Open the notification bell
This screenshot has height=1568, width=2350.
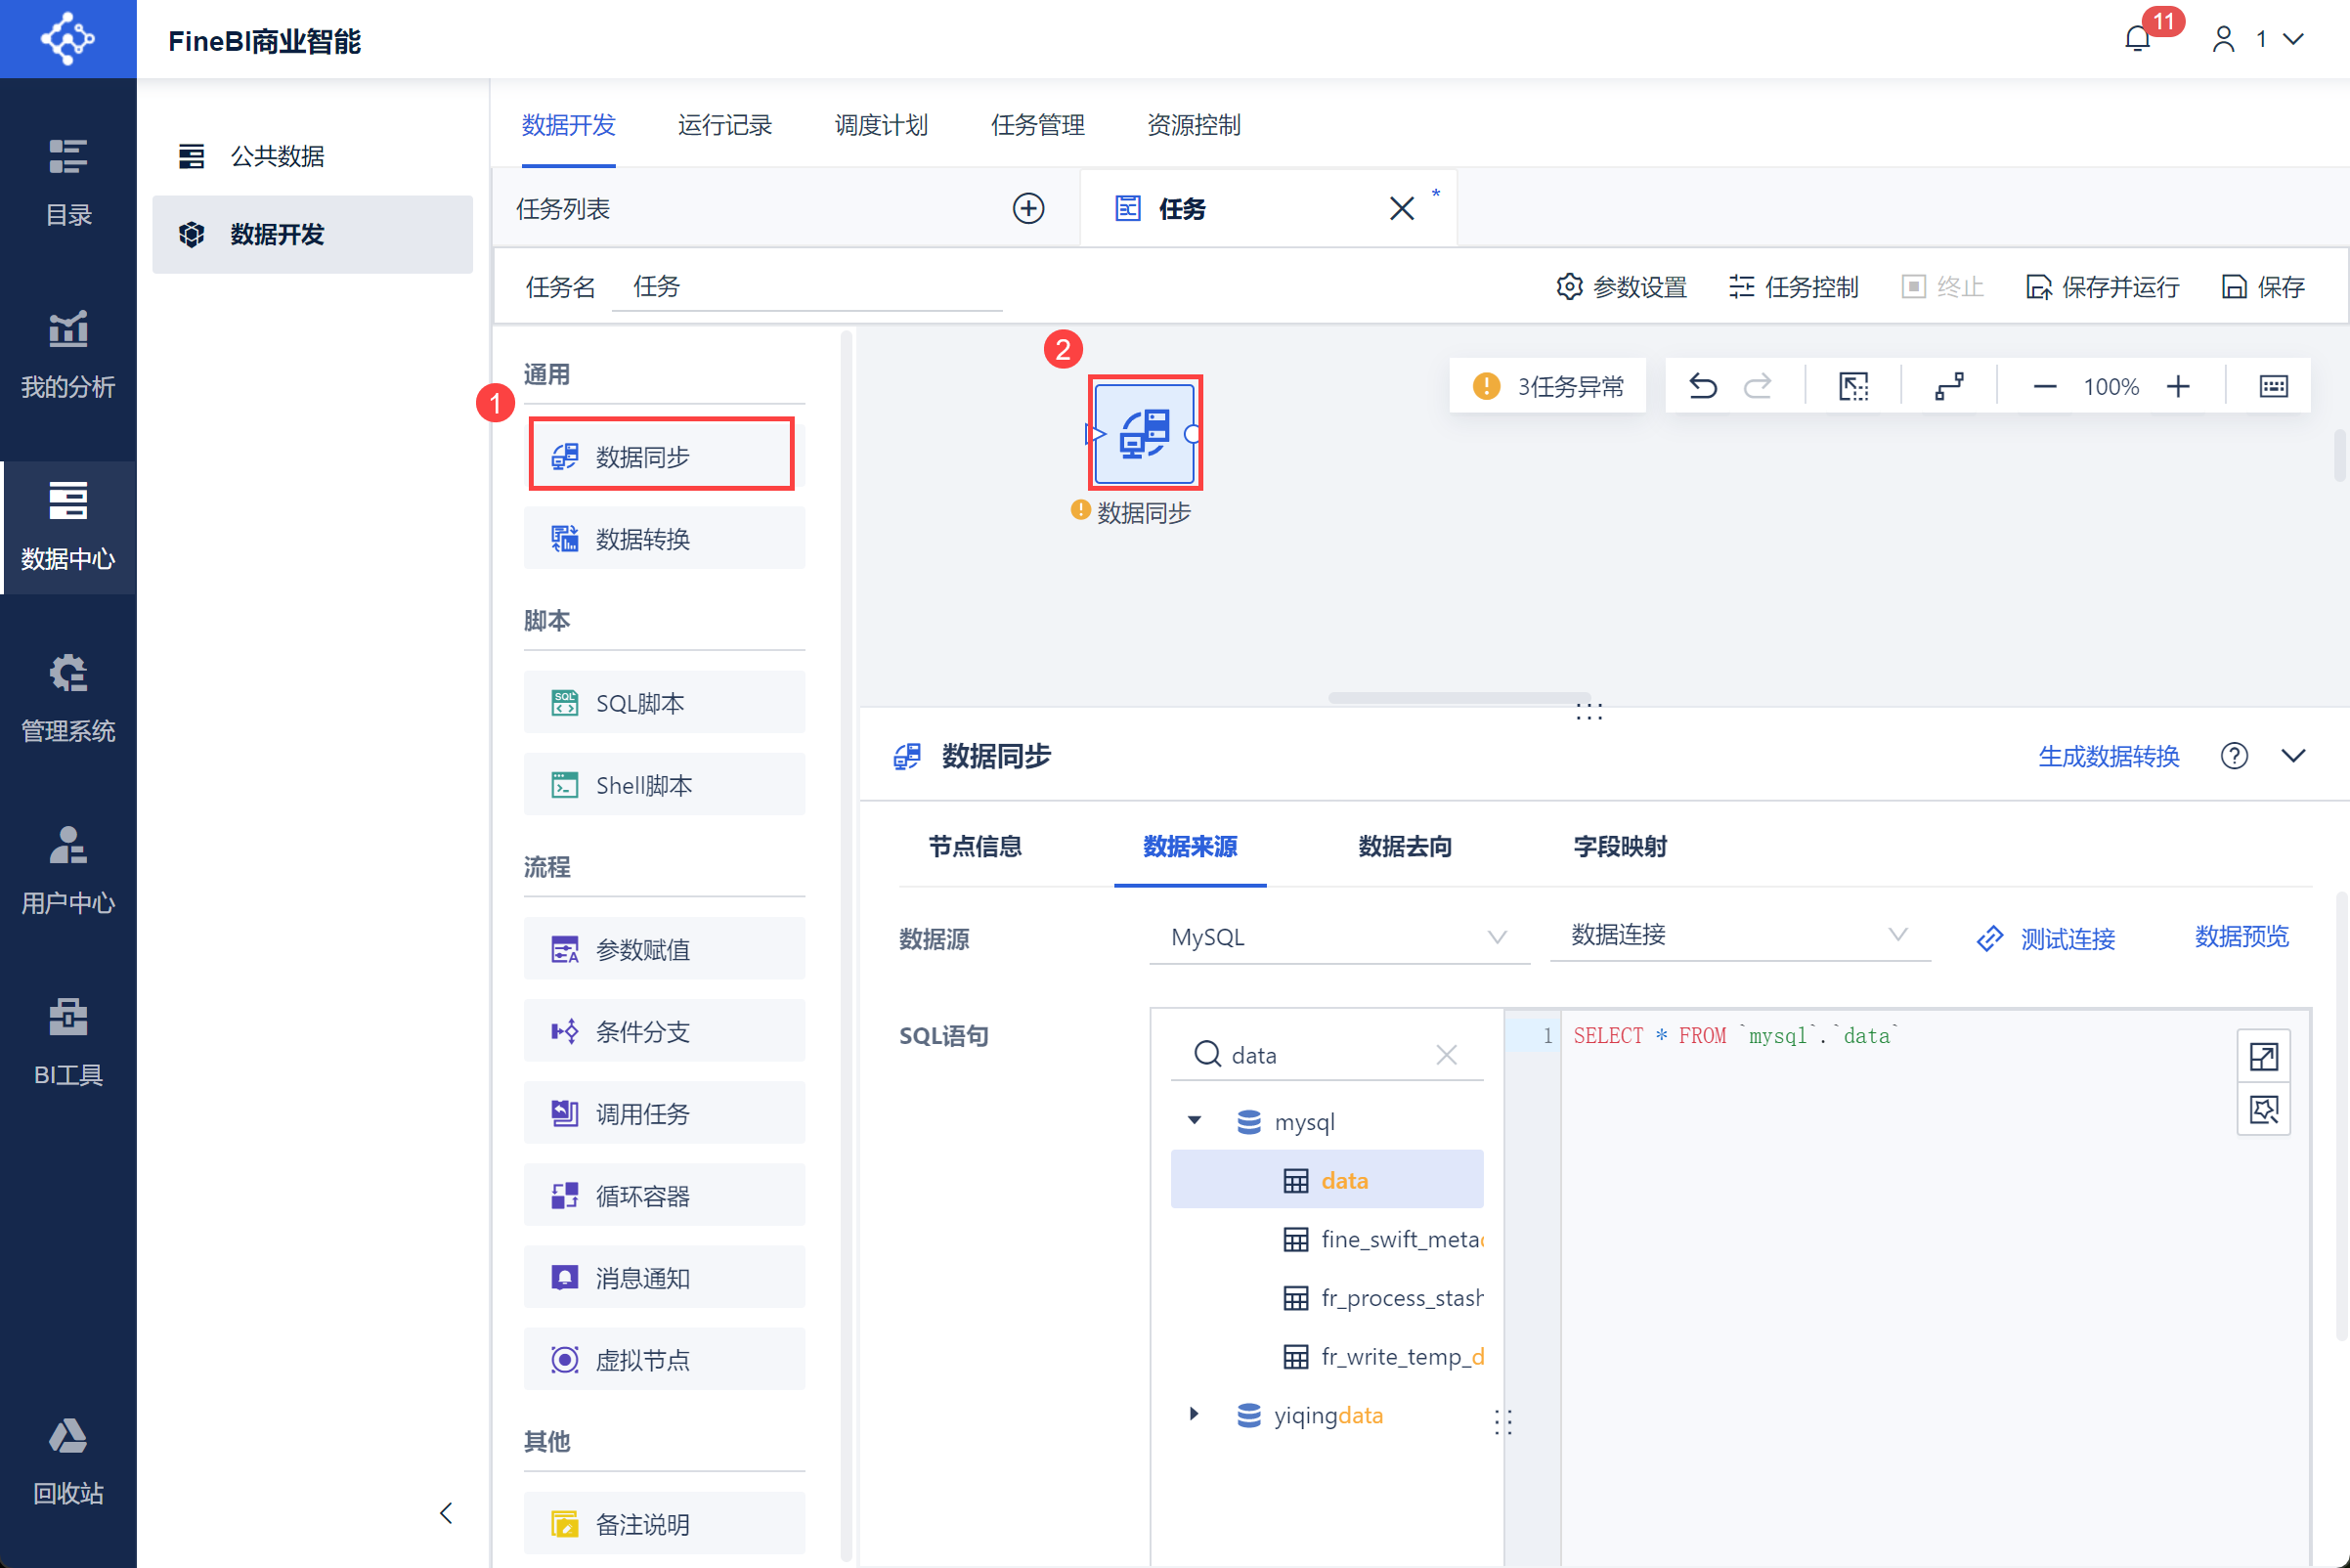[x=2137, y=39]
